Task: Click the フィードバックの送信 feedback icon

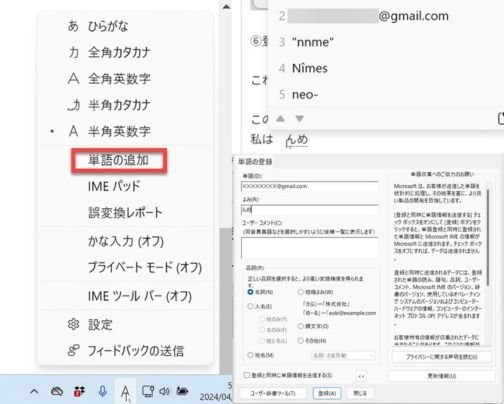Action: [x=73, y=350]
